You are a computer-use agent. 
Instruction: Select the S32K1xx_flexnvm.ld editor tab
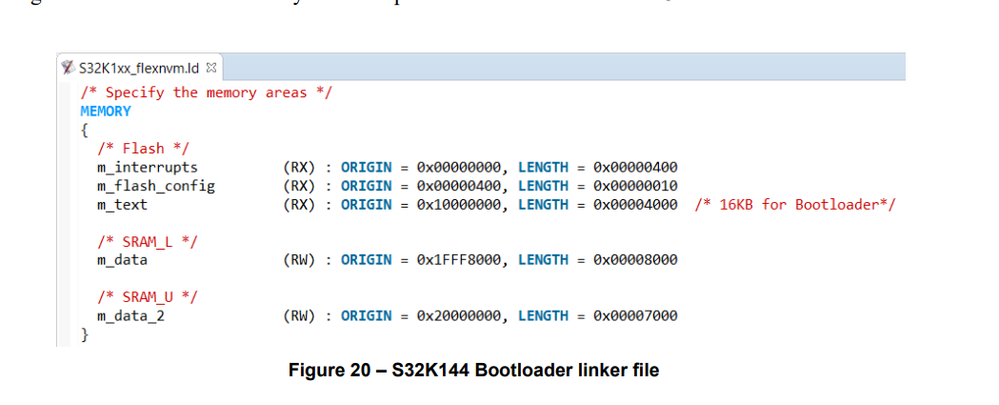point(140,67)
